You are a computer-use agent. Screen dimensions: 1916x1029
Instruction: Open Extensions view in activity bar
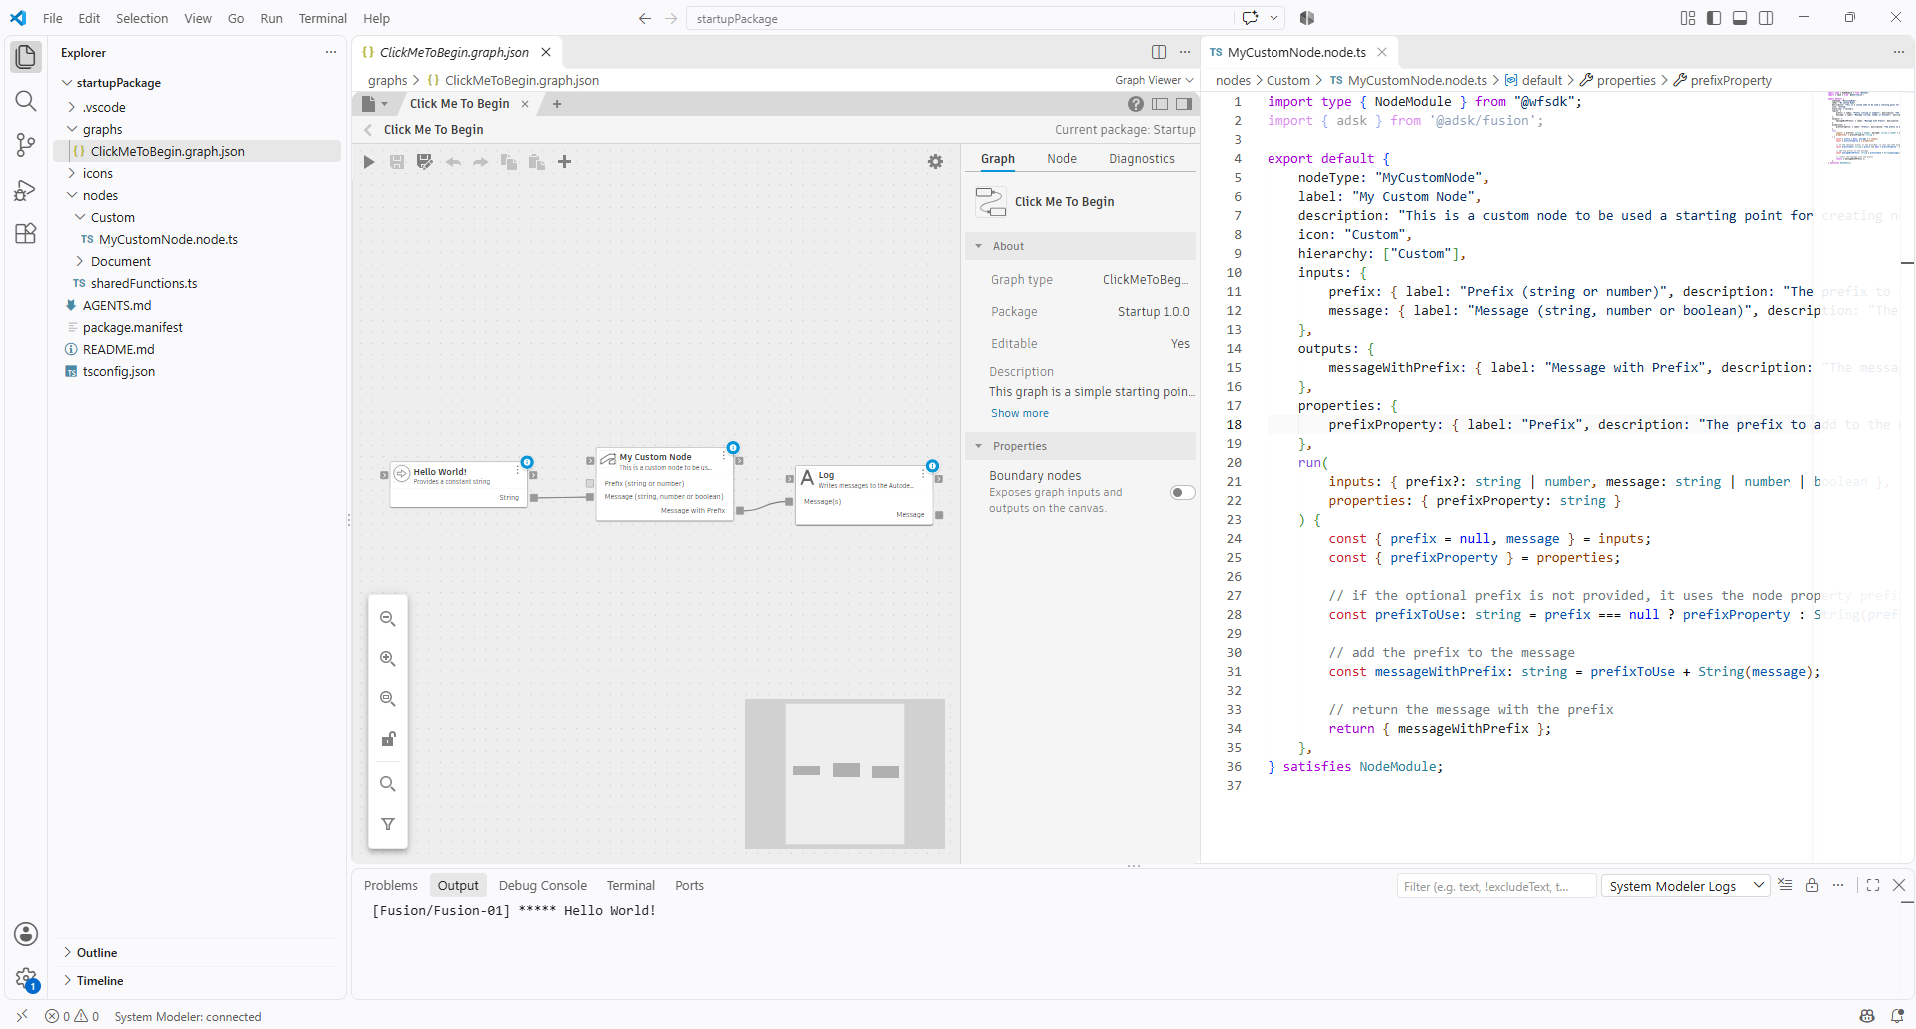click(x=26, y=234)
